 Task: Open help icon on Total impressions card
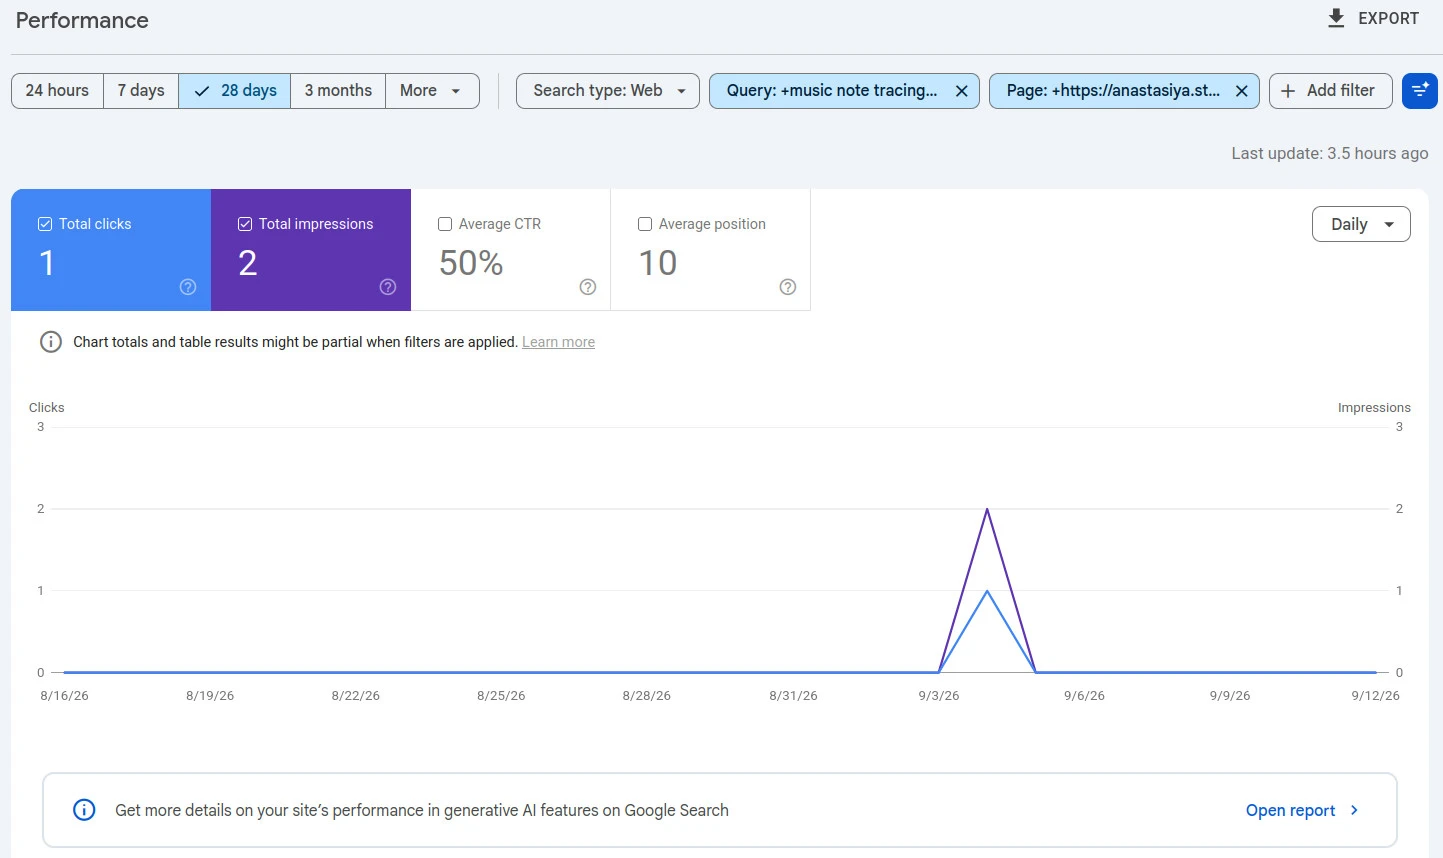coord(388,287)
